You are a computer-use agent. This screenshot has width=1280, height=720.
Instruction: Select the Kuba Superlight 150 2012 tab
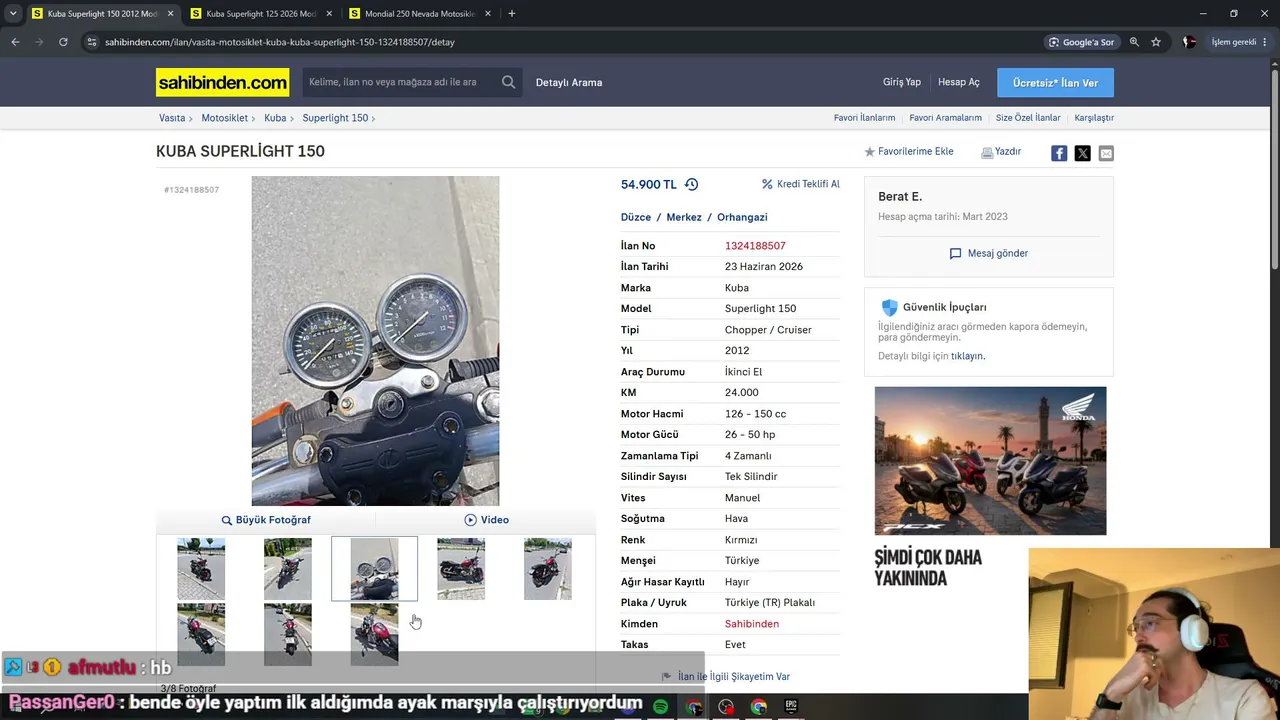(102, 14)
